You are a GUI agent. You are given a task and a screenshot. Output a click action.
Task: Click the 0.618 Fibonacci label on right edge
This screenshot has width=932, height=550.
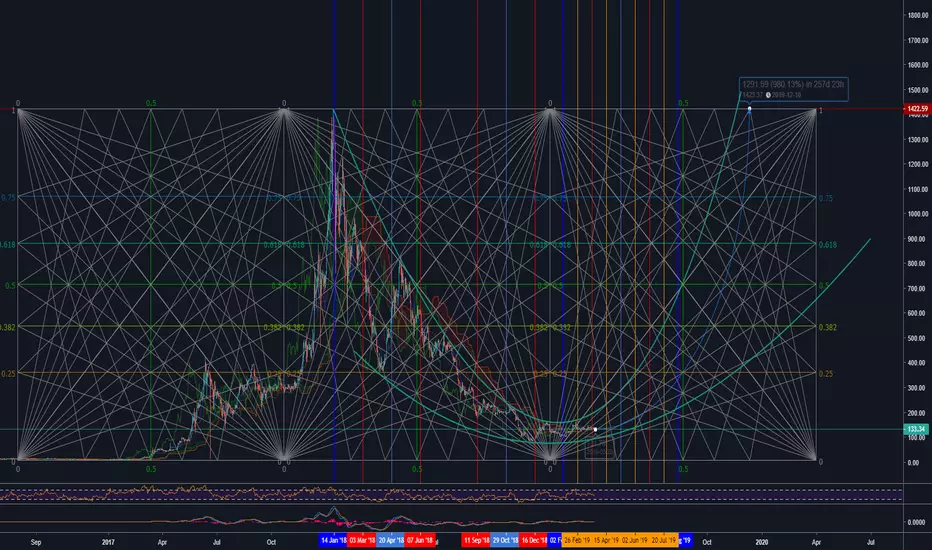827,244
